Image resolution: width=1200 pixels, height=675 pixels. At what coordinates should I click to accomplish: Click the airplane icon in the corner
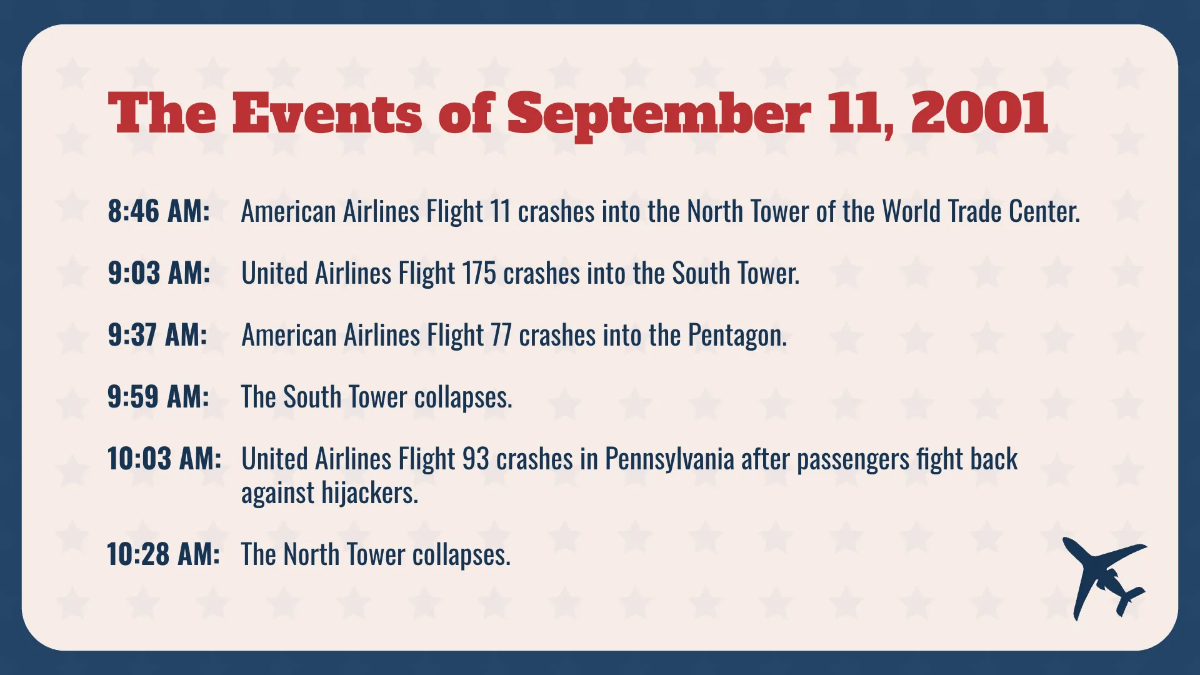tap(1102, 578)
